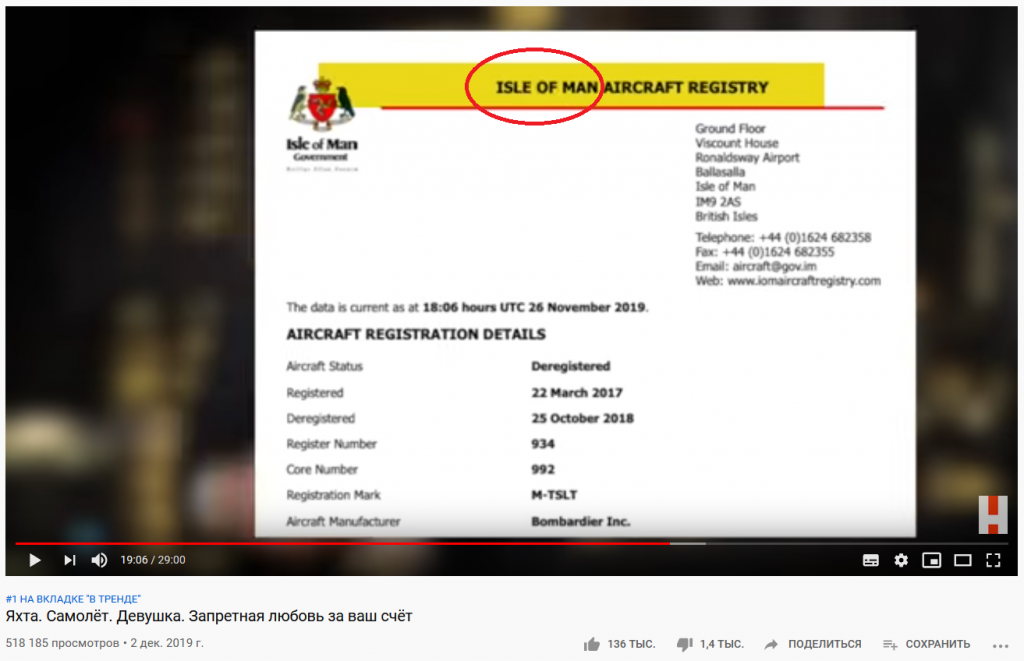Open more actions three-dot menu
Screen dimensions: 1024x661
[1000, 645]
